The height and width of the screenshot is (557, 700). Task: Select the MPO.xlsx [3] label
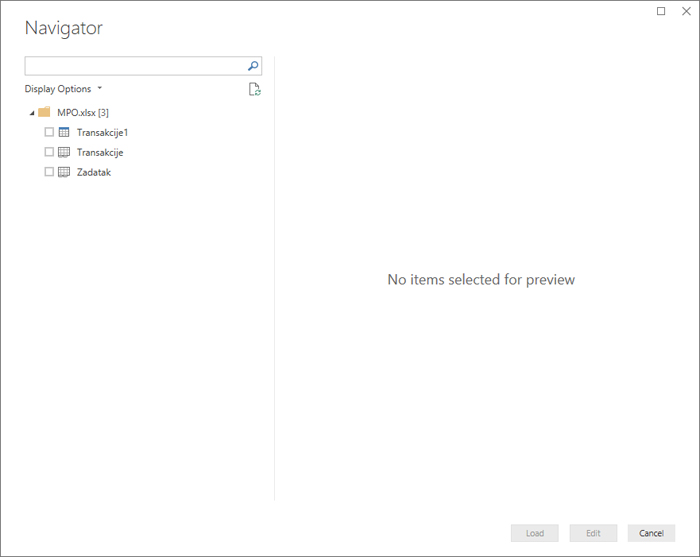[83, 112]
